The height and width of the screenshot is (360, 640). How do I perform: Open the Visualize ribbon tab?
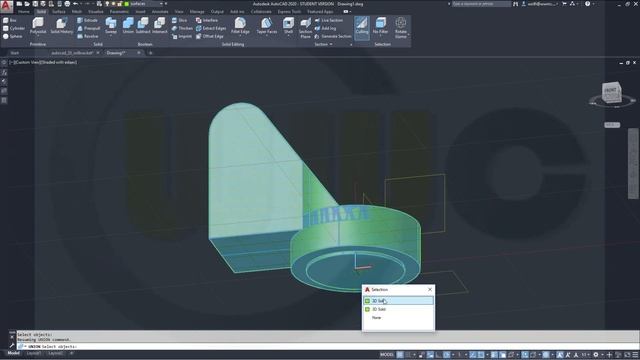point(96,11)
